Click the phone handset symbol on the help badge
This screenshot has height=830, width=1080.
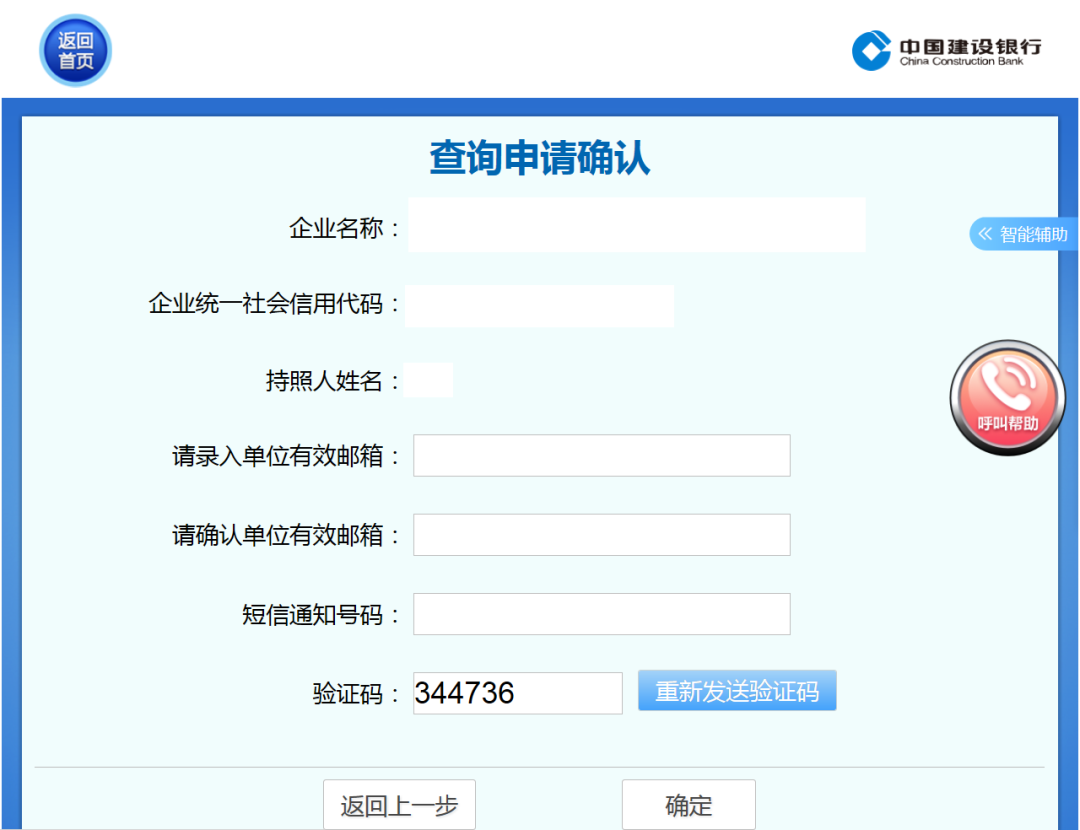pos(1007,385)
